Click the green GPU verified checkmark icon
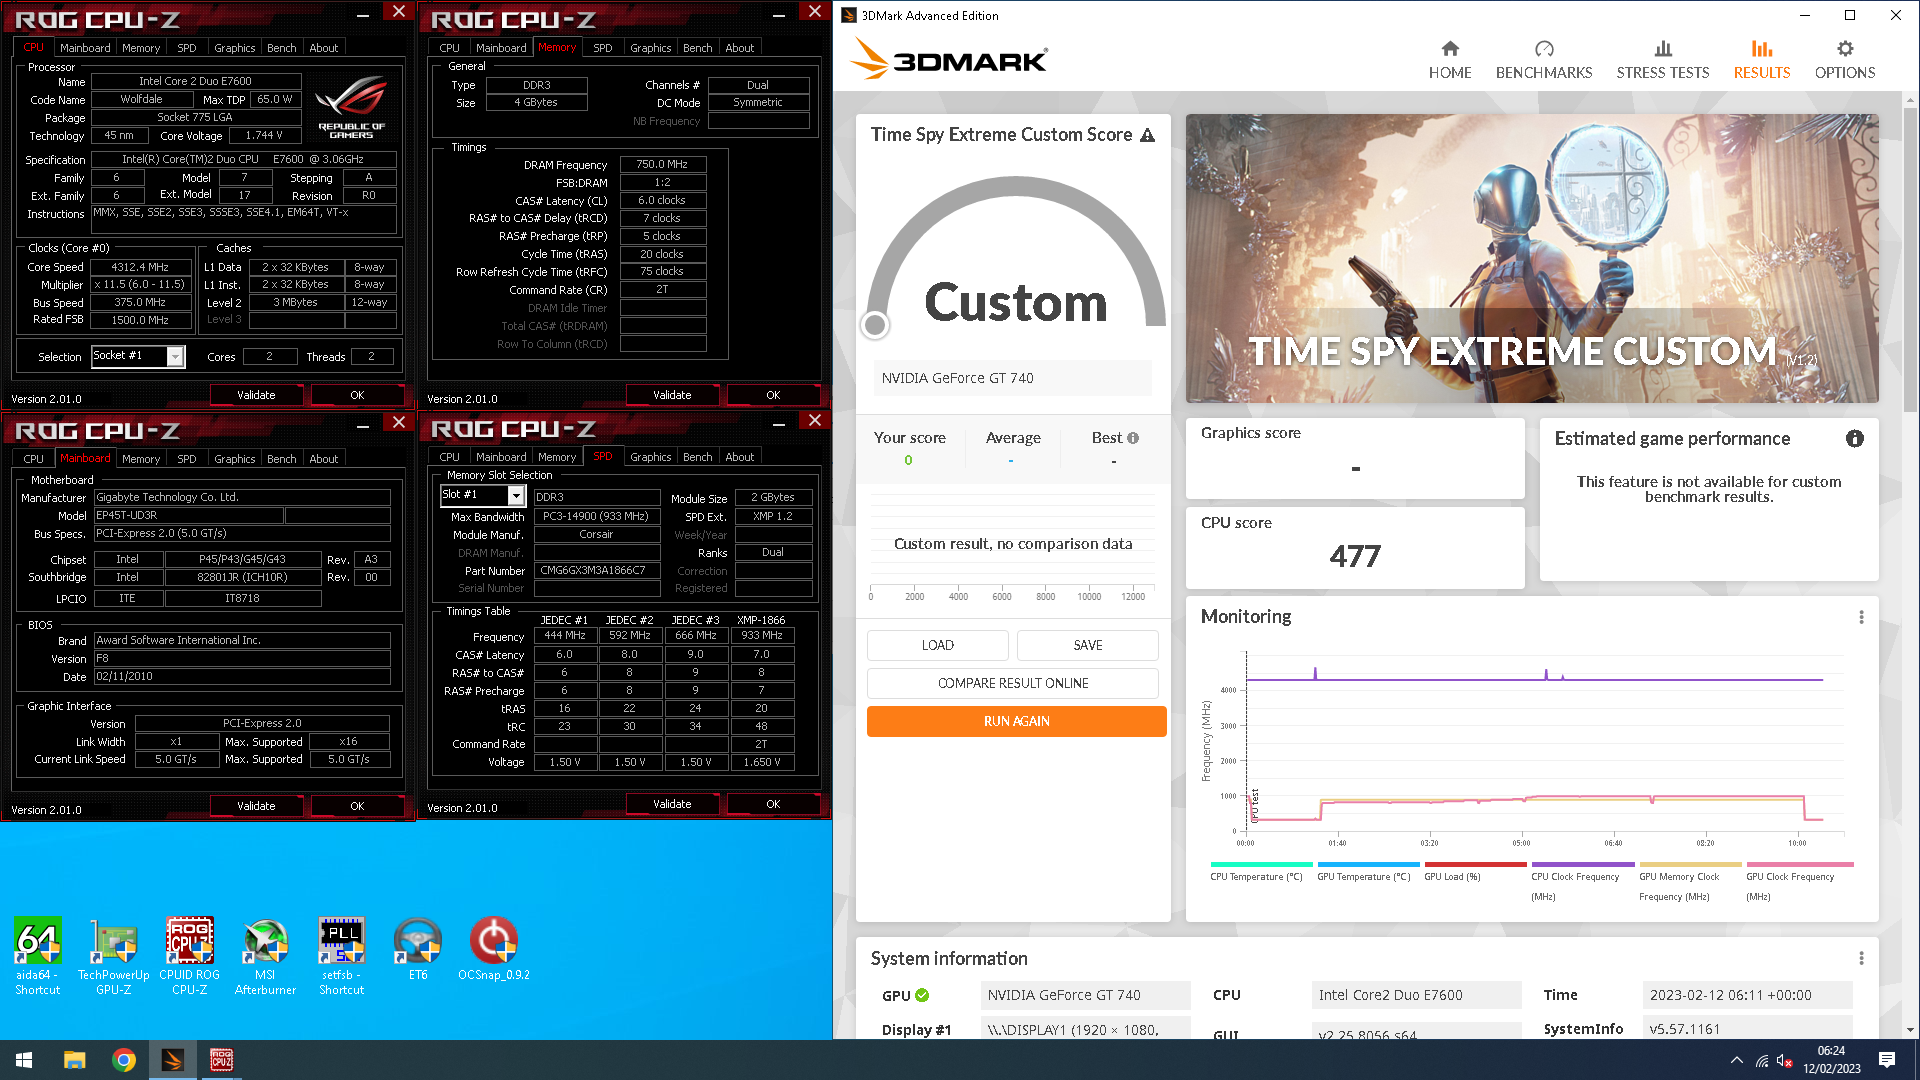 pyautogui.click(x=921, y=995)
